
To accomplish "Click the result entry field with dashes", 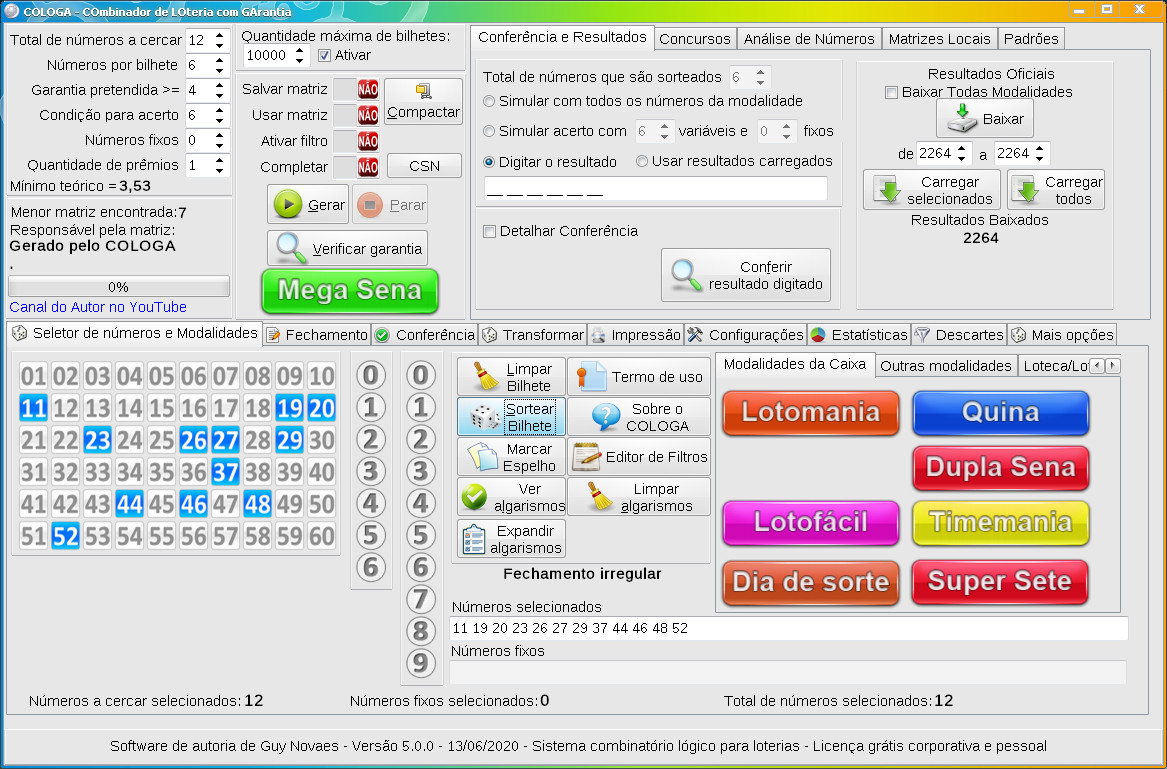I will click(656, 188).
